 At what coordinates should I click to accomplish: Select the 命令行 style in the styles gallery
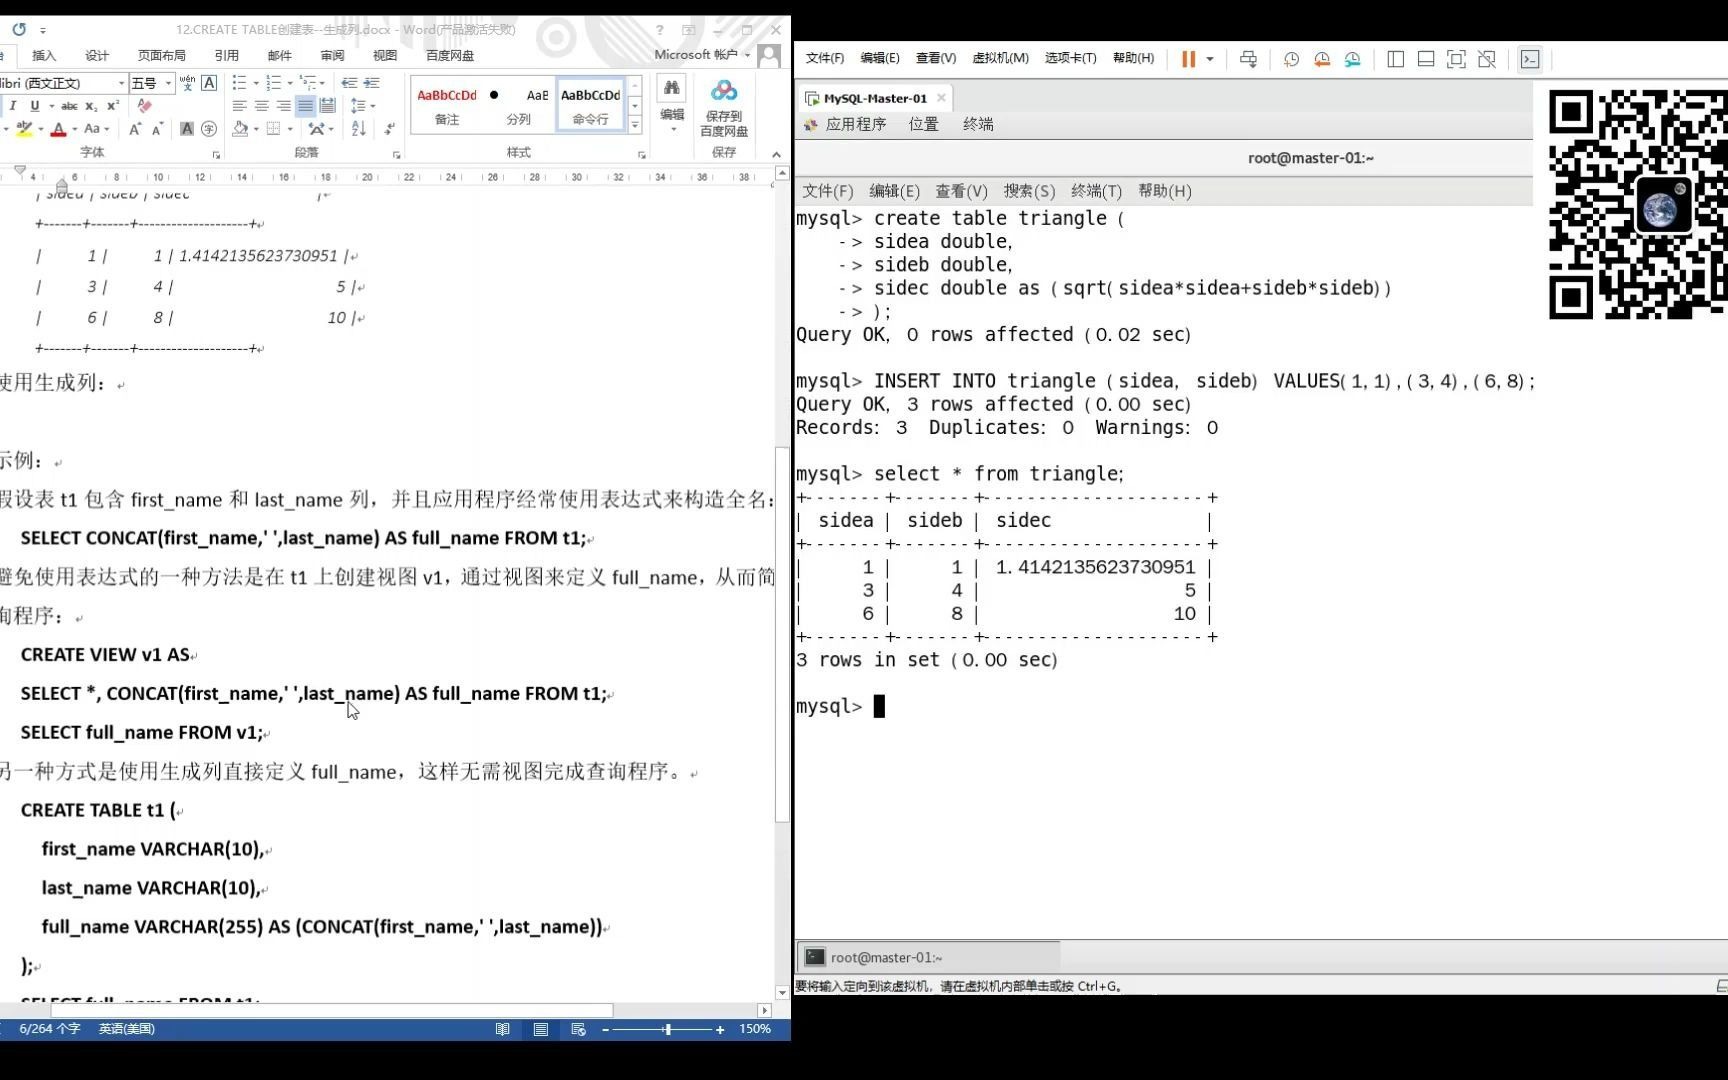(590, 105)
